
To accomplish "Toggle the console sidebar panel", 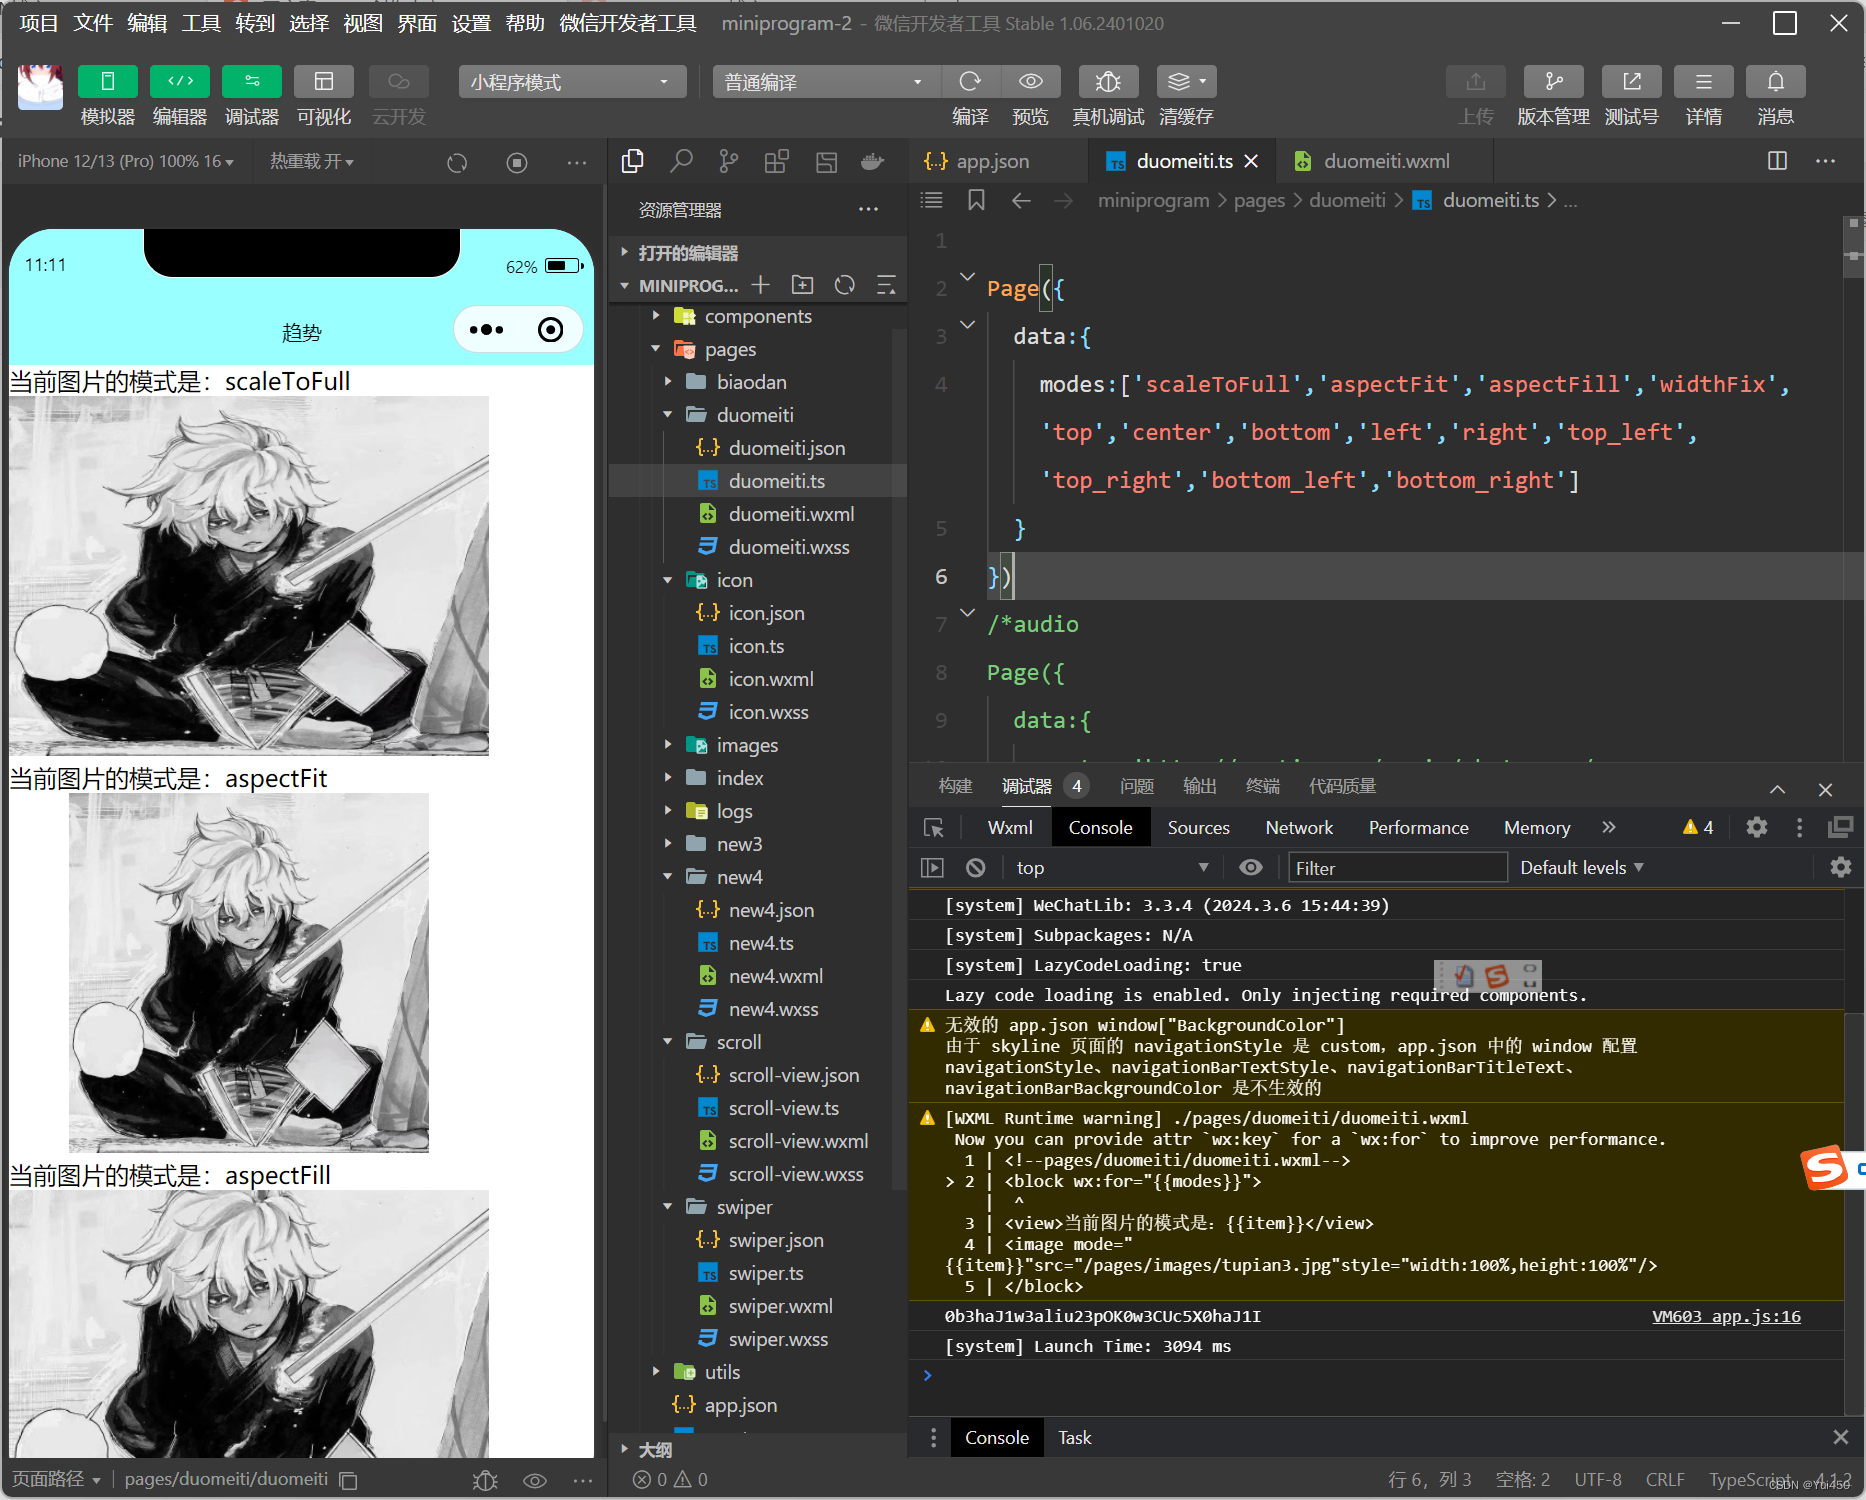I will click(x=932, y=868).
